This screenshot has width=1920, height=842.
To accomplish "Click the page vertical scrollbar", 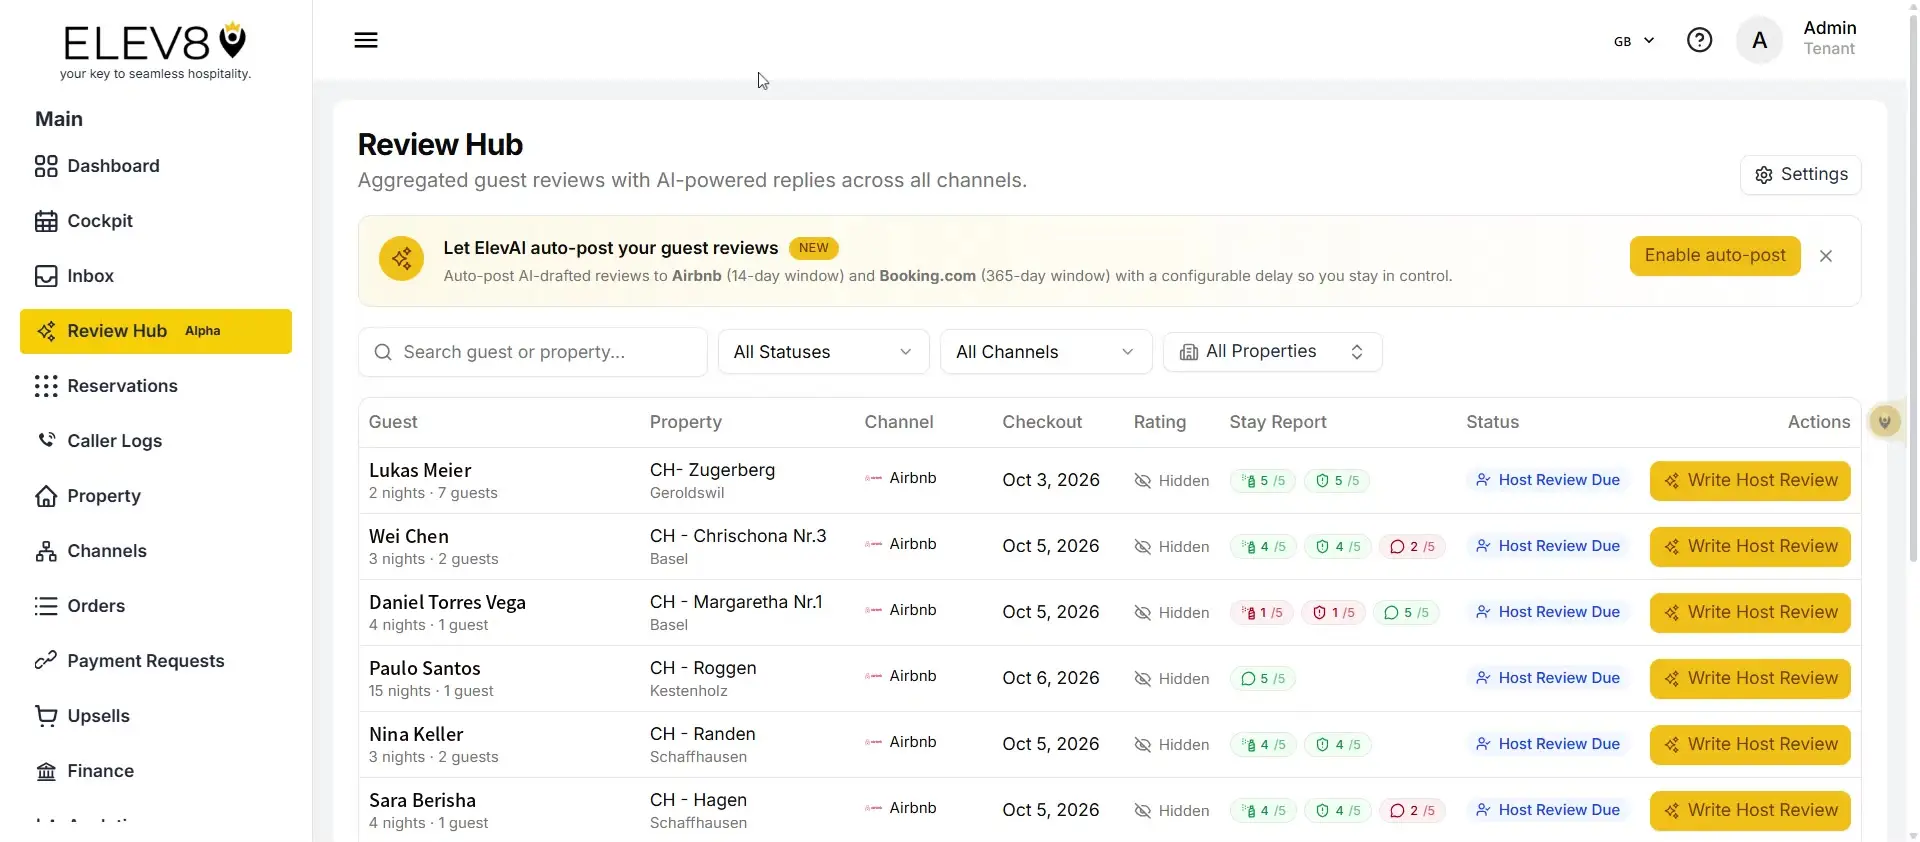I will coord(1913,290).
